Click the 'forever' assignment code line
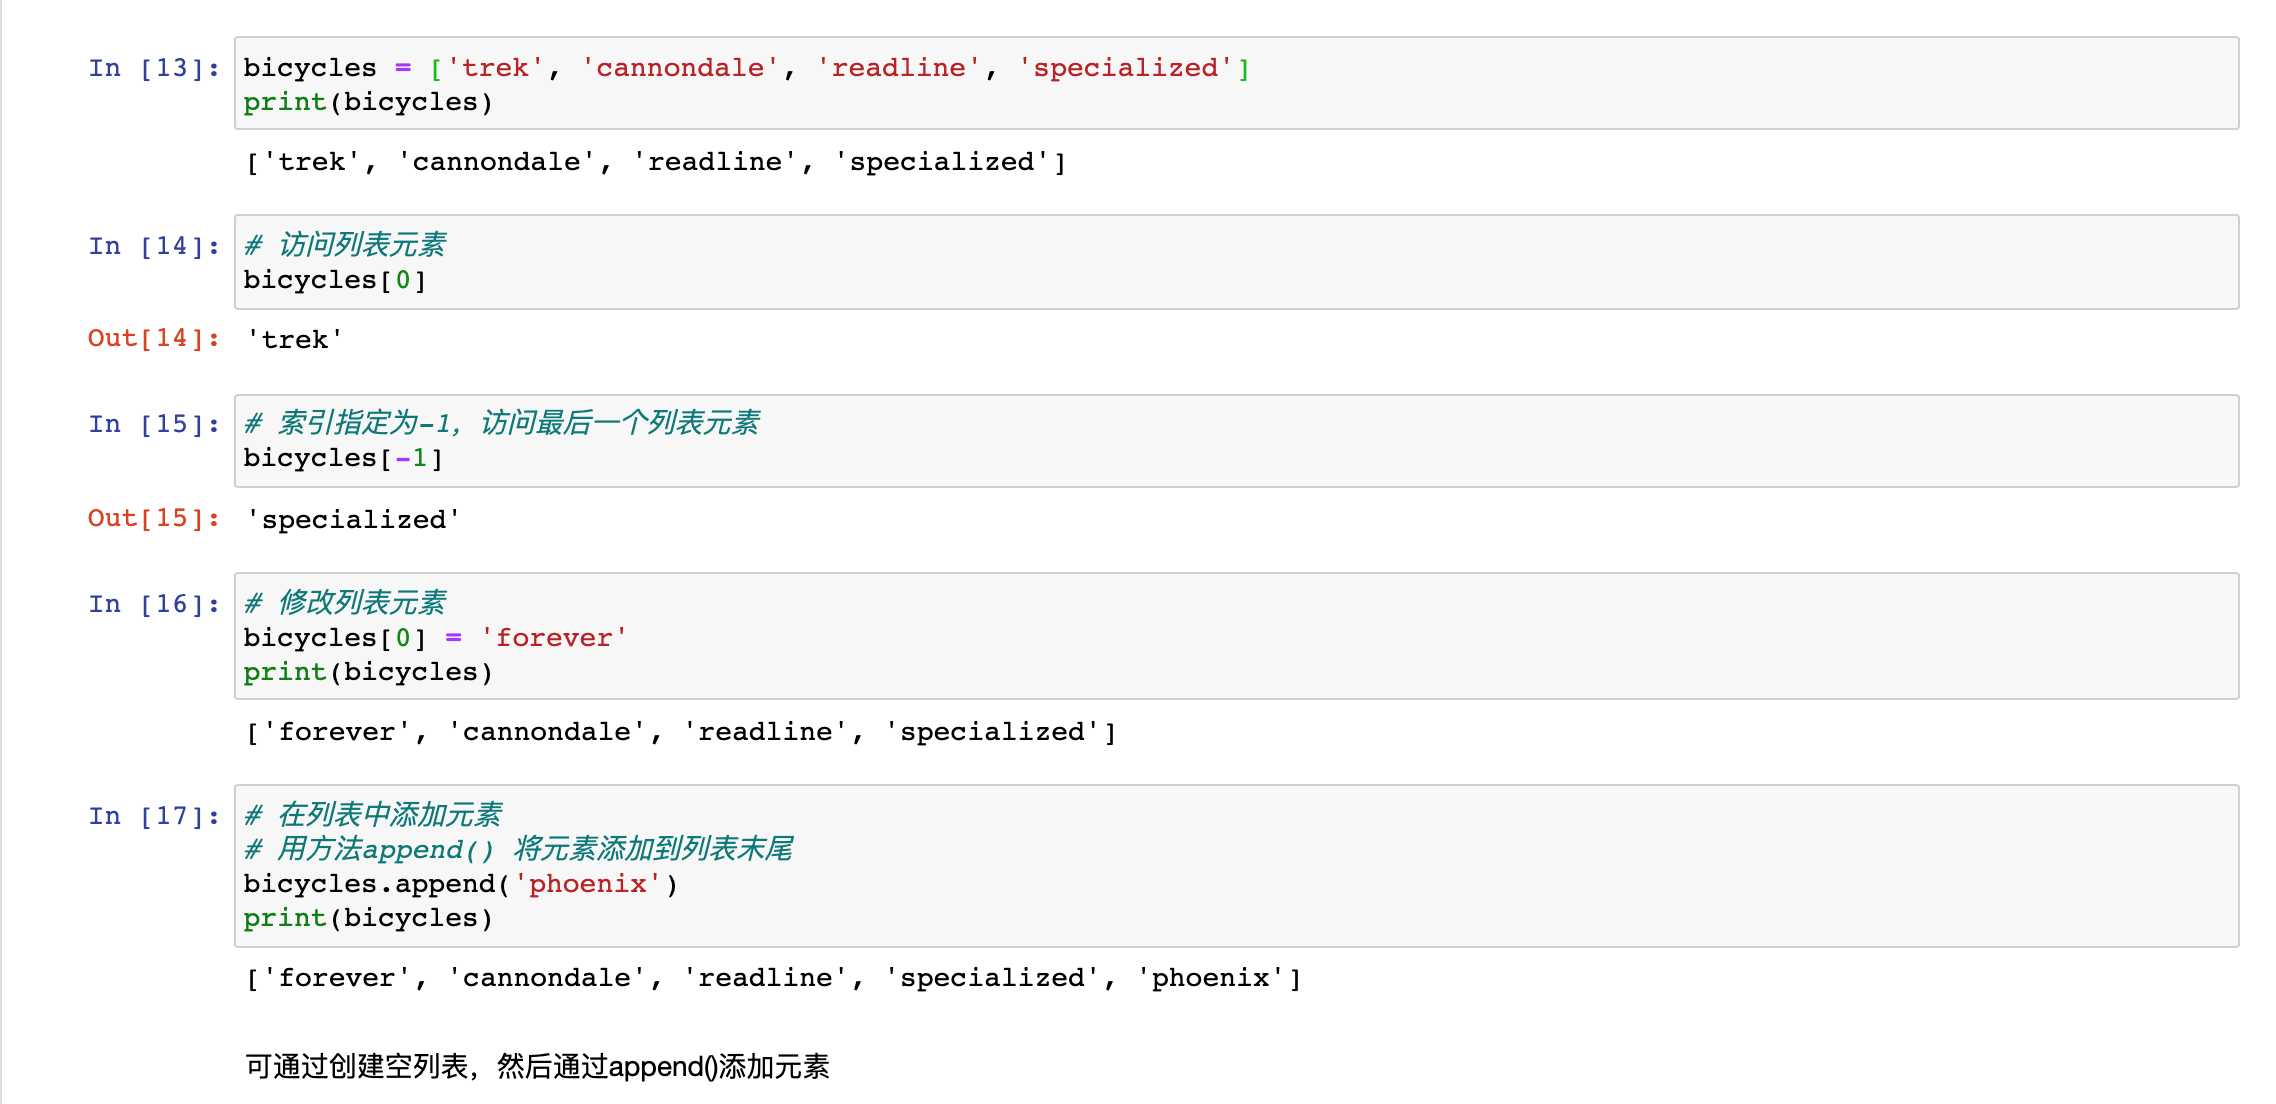Image resolution: width=2276 pixels, height=1104 pixels. click(435, 638)
